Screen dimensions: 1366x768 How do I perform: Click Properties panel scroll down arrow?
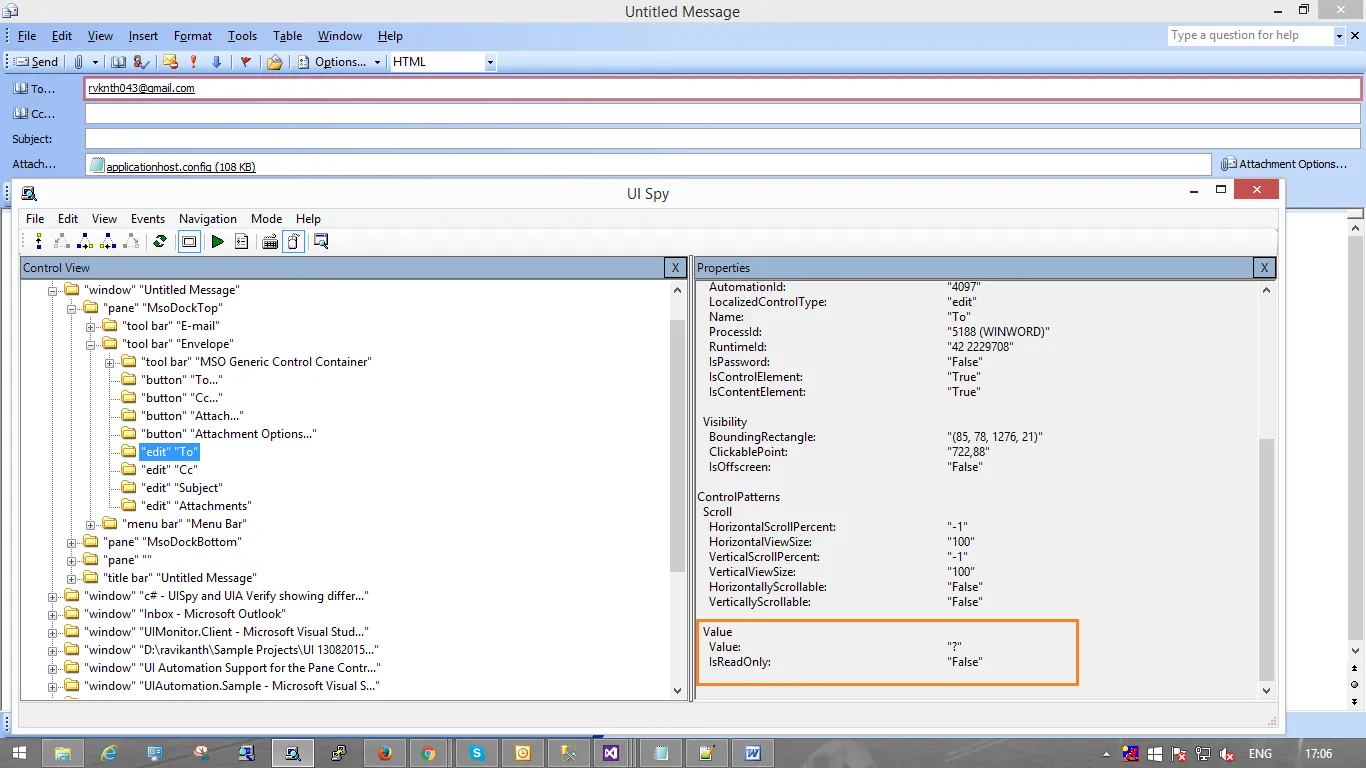coord(1267,690)
